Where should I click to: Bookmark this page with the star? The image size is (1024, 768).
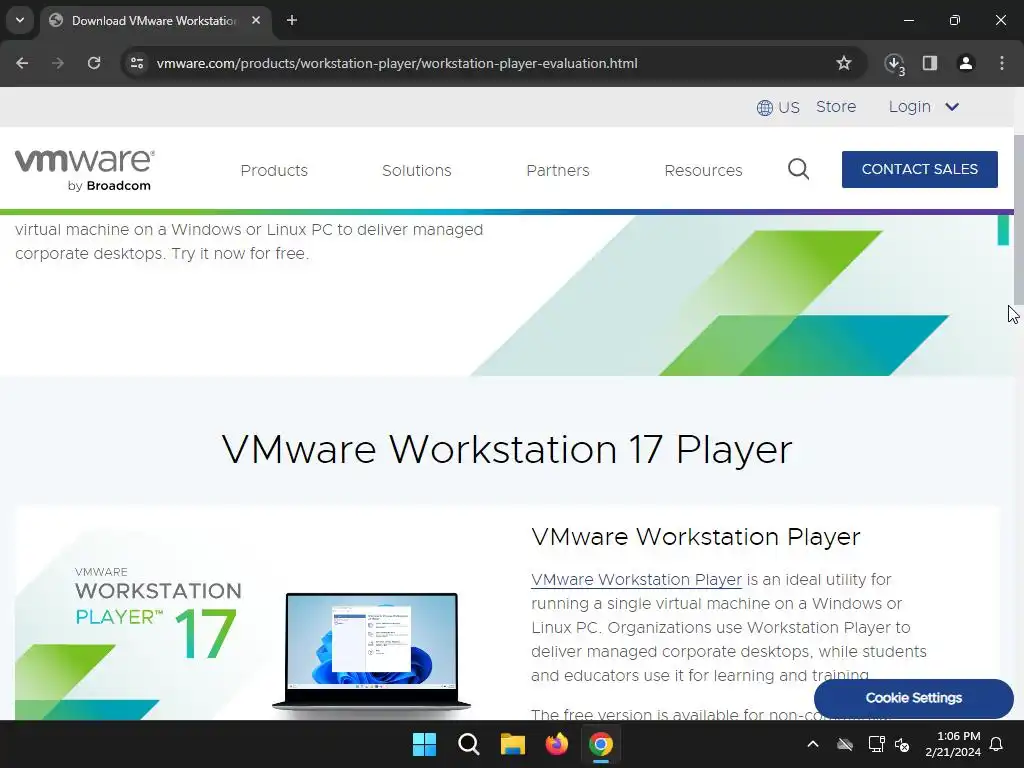(844, 63)
